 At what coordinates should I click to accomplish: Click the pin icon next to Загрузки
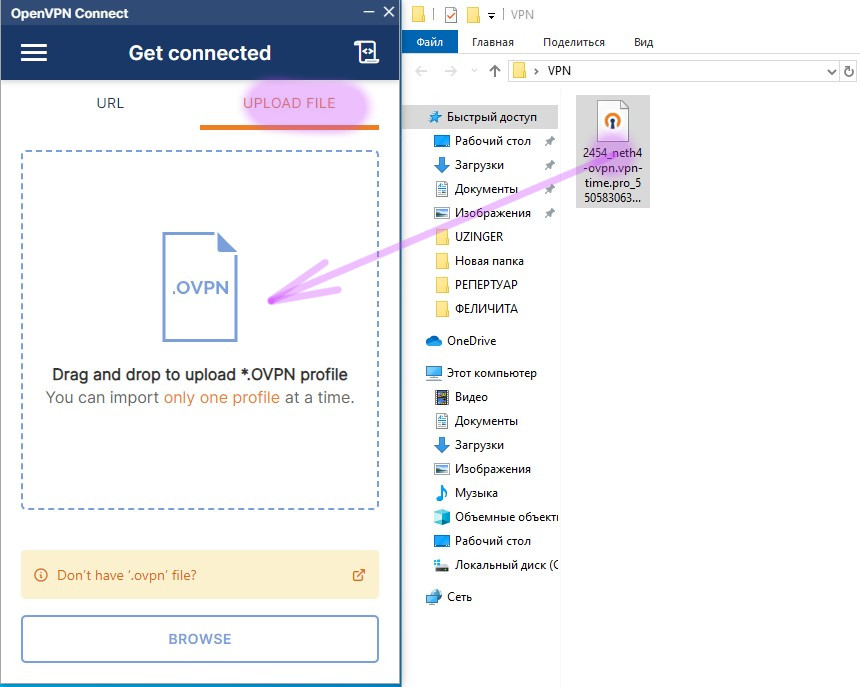pyautogui.click(x=549, y=165)
